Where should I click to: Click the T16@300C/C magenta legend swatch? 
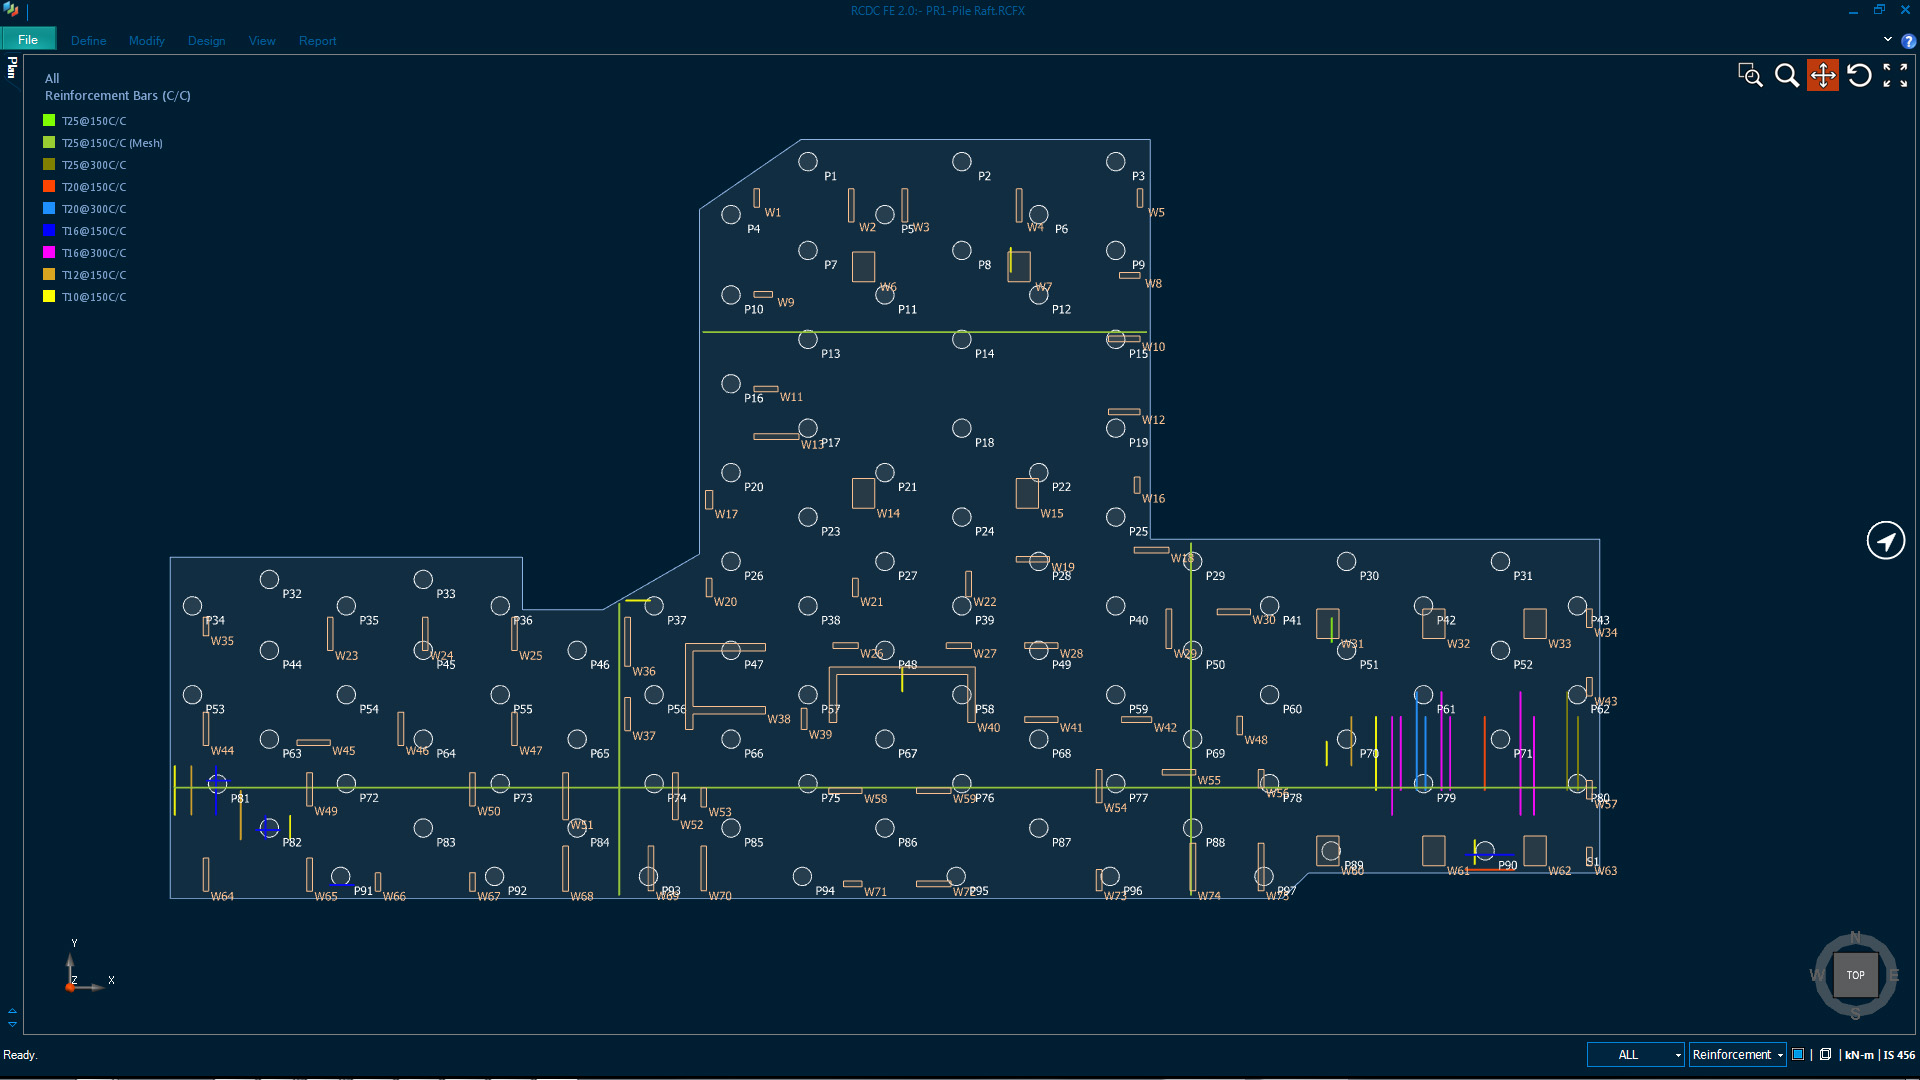49,253
